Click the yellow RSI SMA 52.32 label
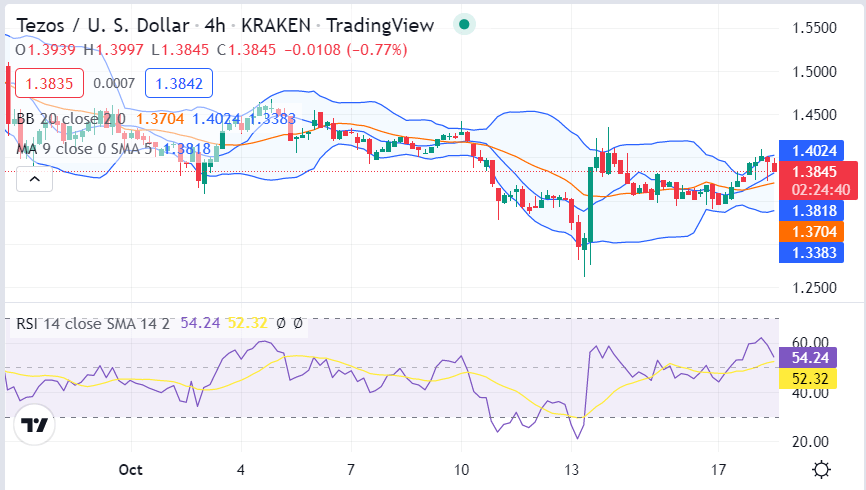Screen dimensions: 866x490 click(808, 379)
